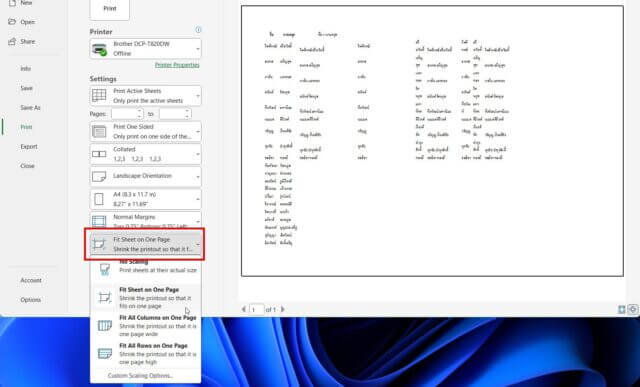Choose Fit All Rows on One Page
640x387 pixels.
(x=146, y=354)
